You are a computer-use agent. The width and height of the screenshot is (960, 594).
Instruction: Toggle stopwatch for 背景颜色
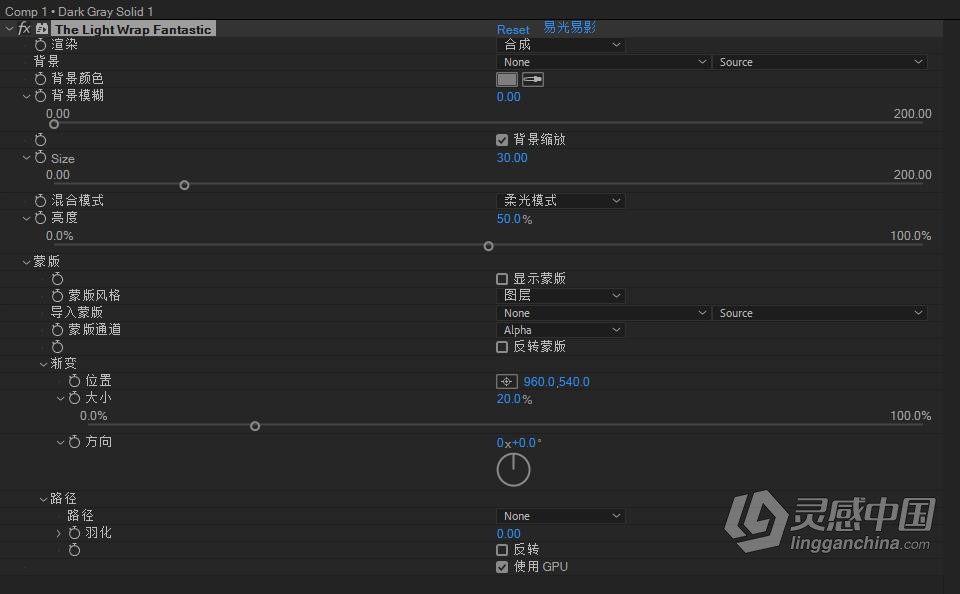click(x=40, y=79)
